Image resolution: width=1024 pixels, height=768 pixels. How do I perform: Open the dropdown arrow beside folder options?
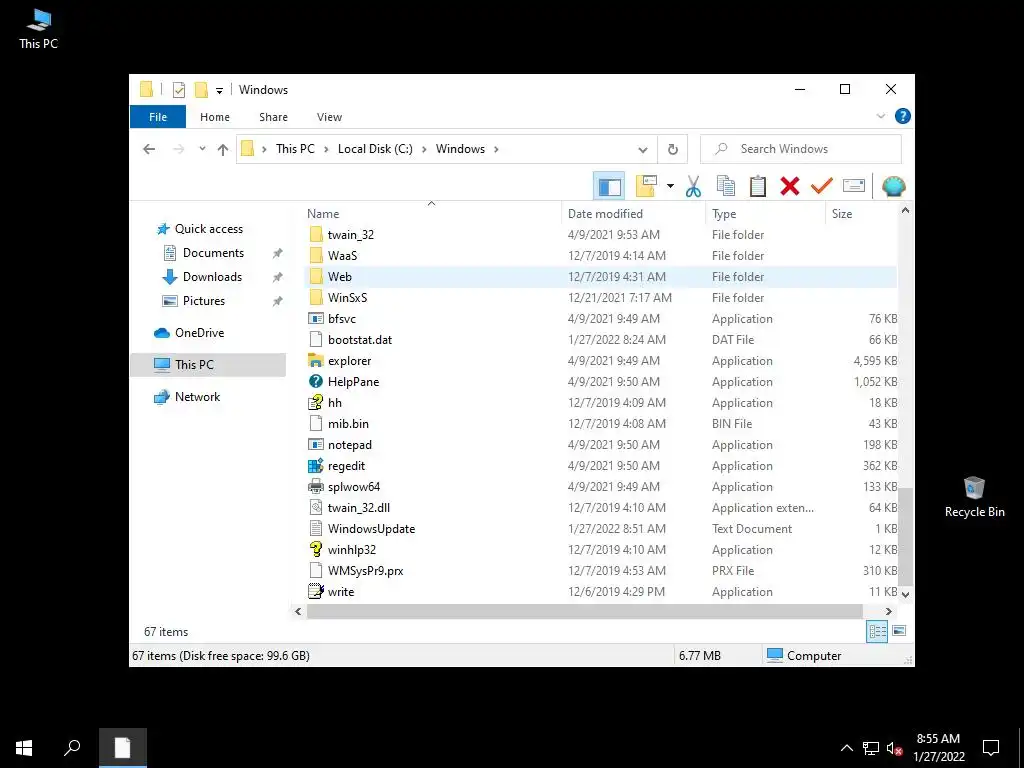tap(670, 187)
